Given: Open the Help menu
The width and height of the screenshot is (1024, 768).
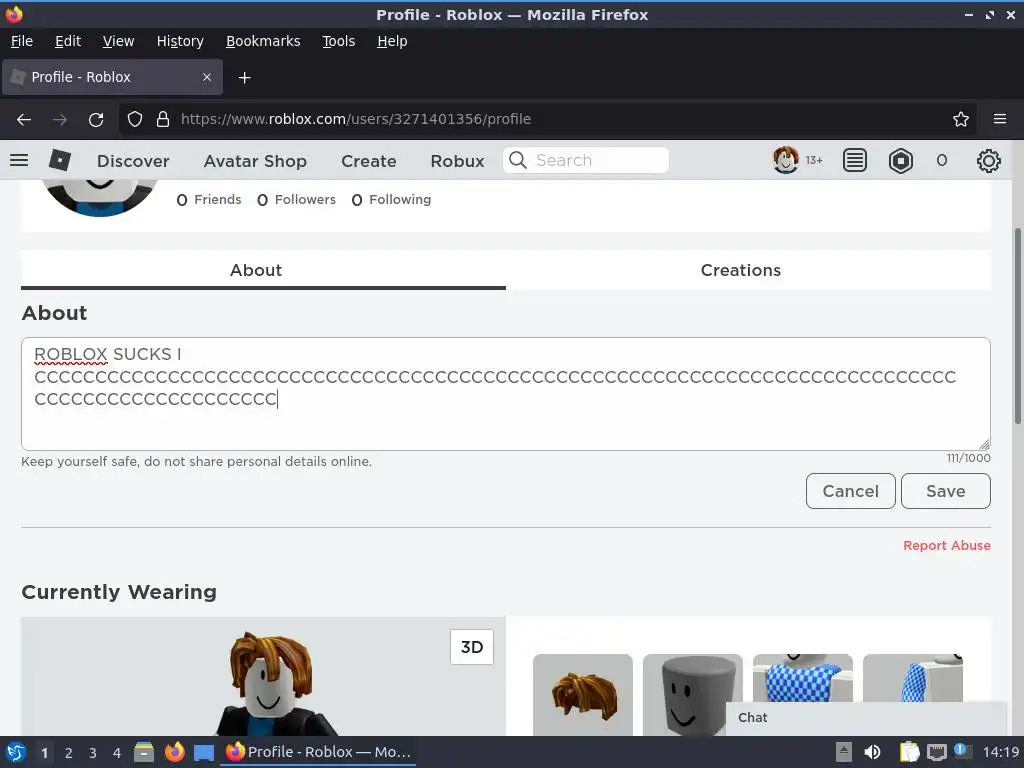Looking at the screenshot, I should (x=392, y=41).
